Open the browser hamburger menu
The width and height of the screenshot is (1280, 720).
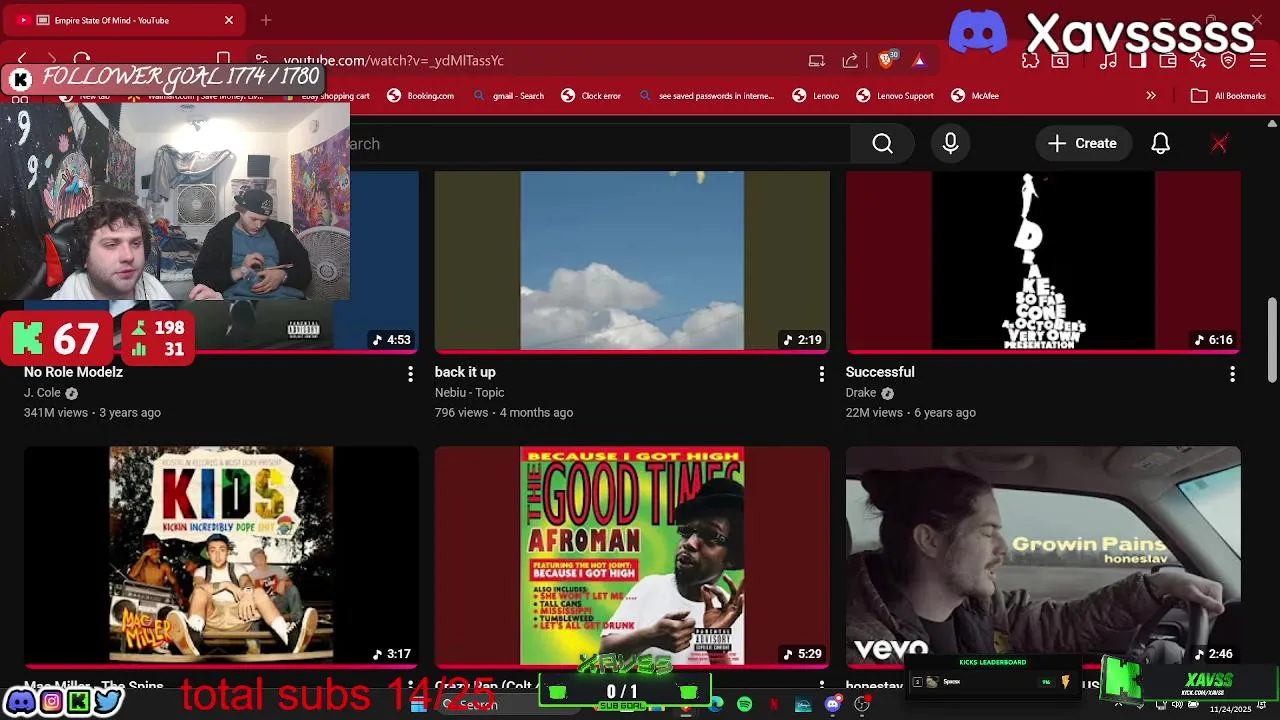point(1259,60)
